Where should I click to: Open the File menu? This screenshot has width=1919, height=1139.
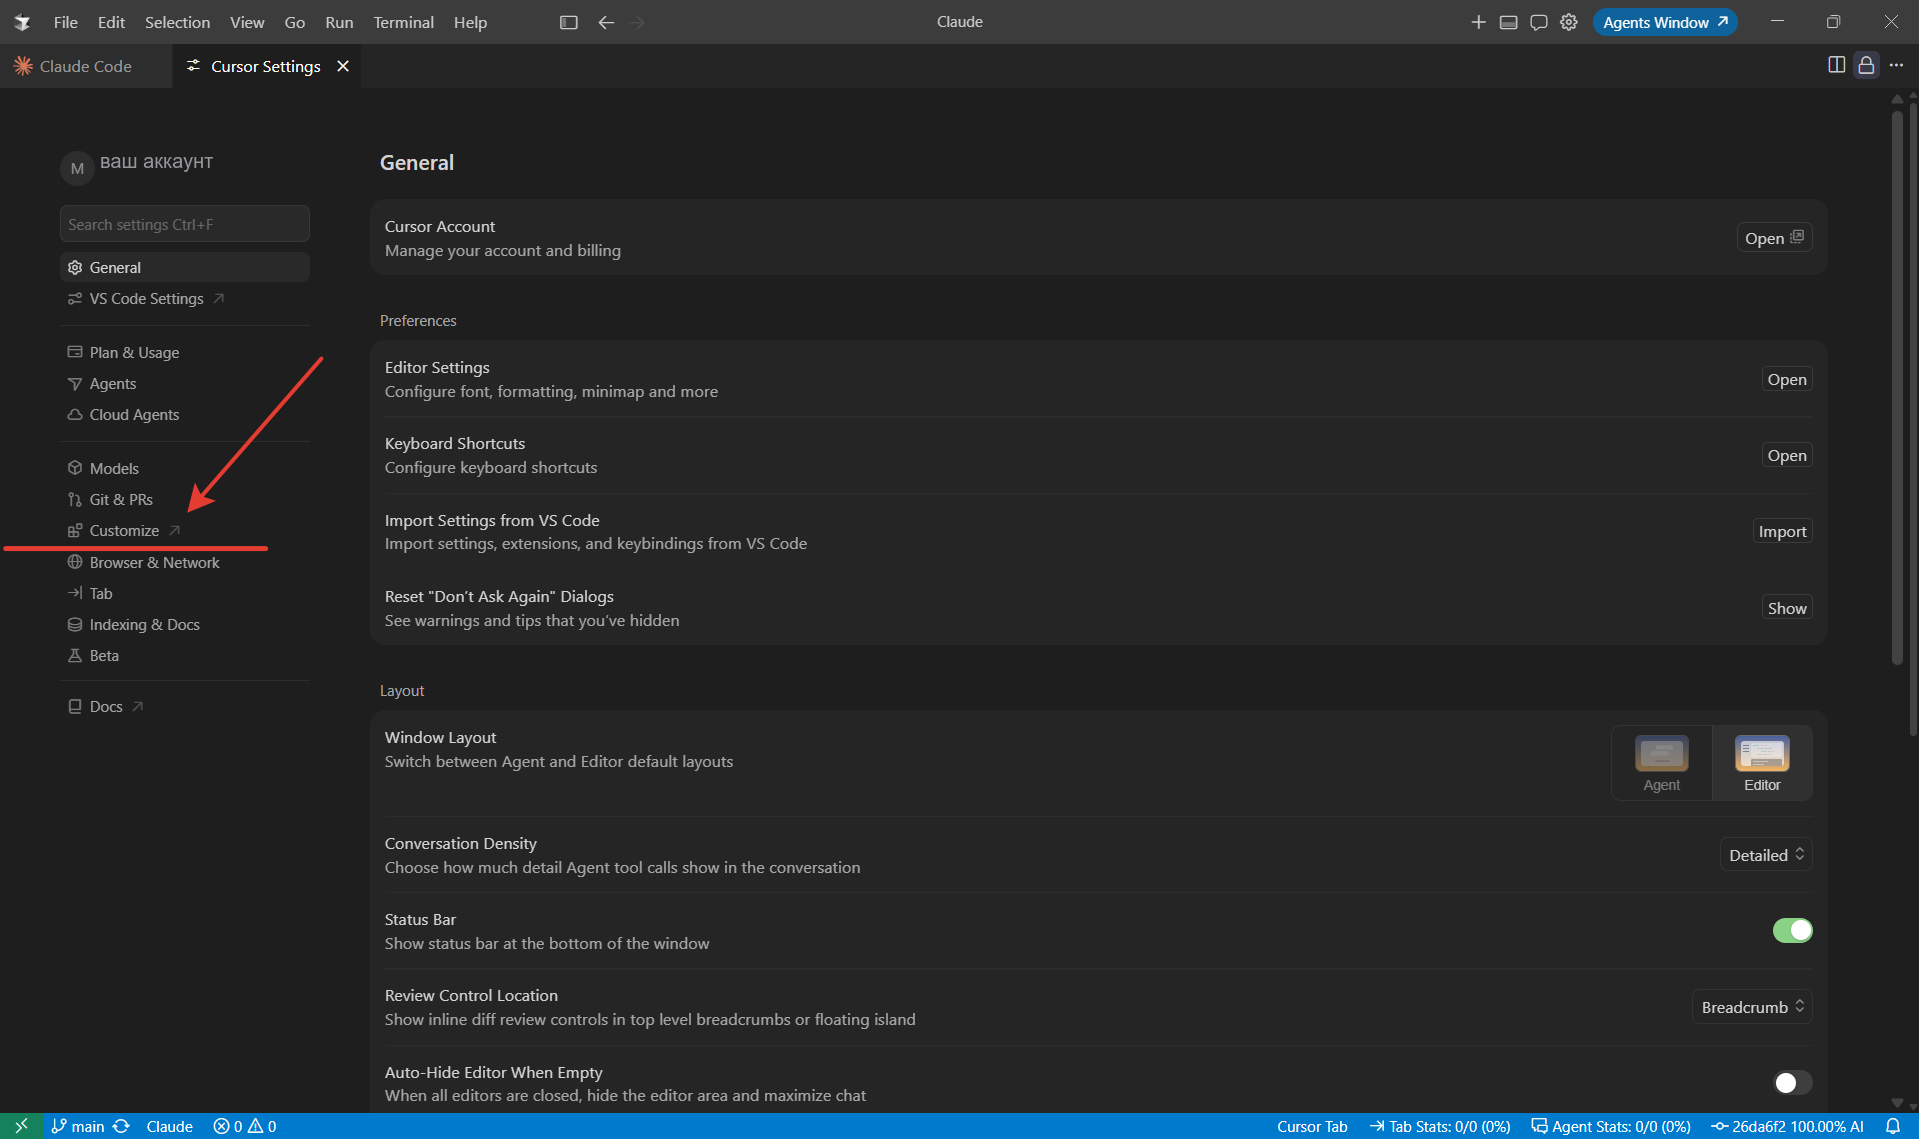[x=65, y=22]
